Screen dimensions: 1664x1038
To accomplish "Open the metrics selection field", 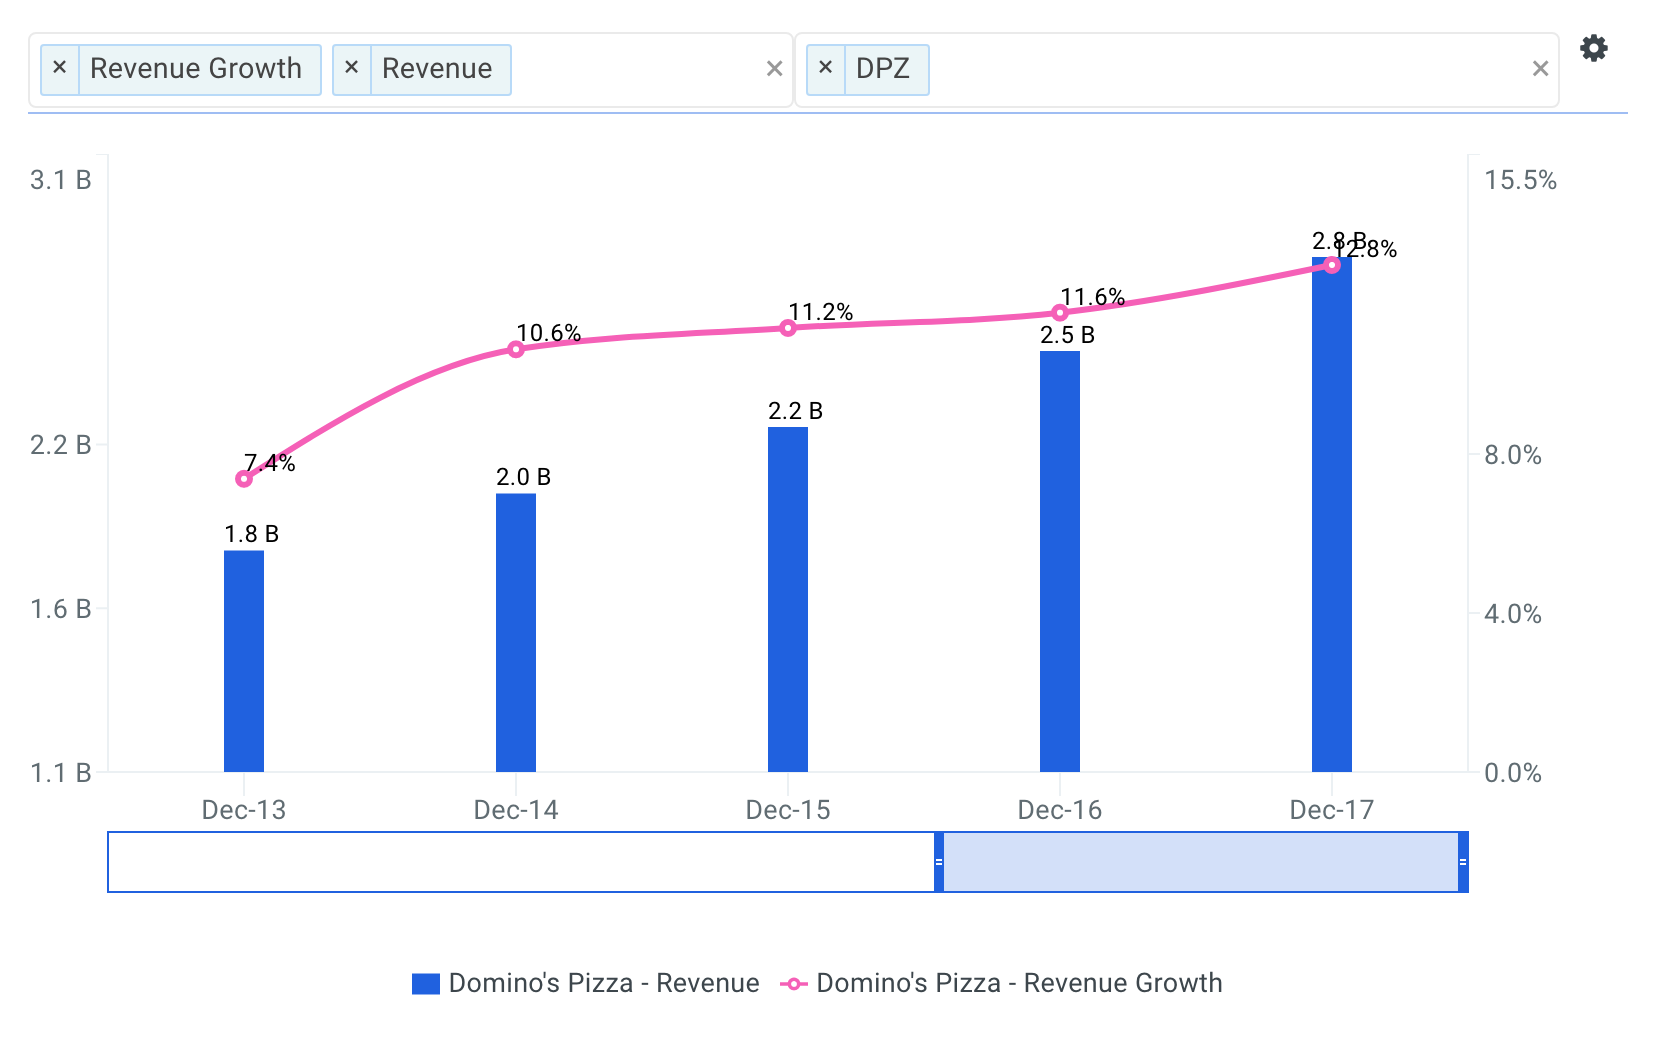I will coord(640,68).
